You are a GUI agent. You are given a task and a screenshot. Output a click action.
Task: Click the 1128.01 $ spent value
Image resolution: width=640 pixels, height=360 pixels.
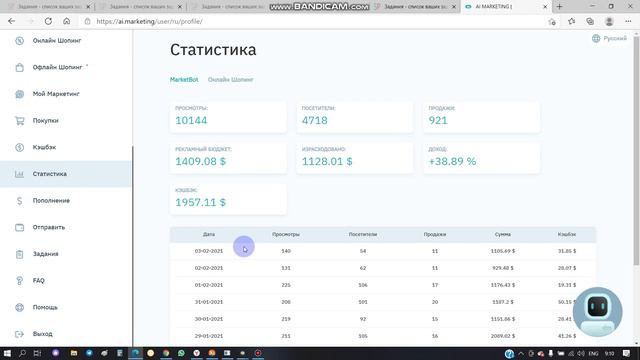pos(327,161)
